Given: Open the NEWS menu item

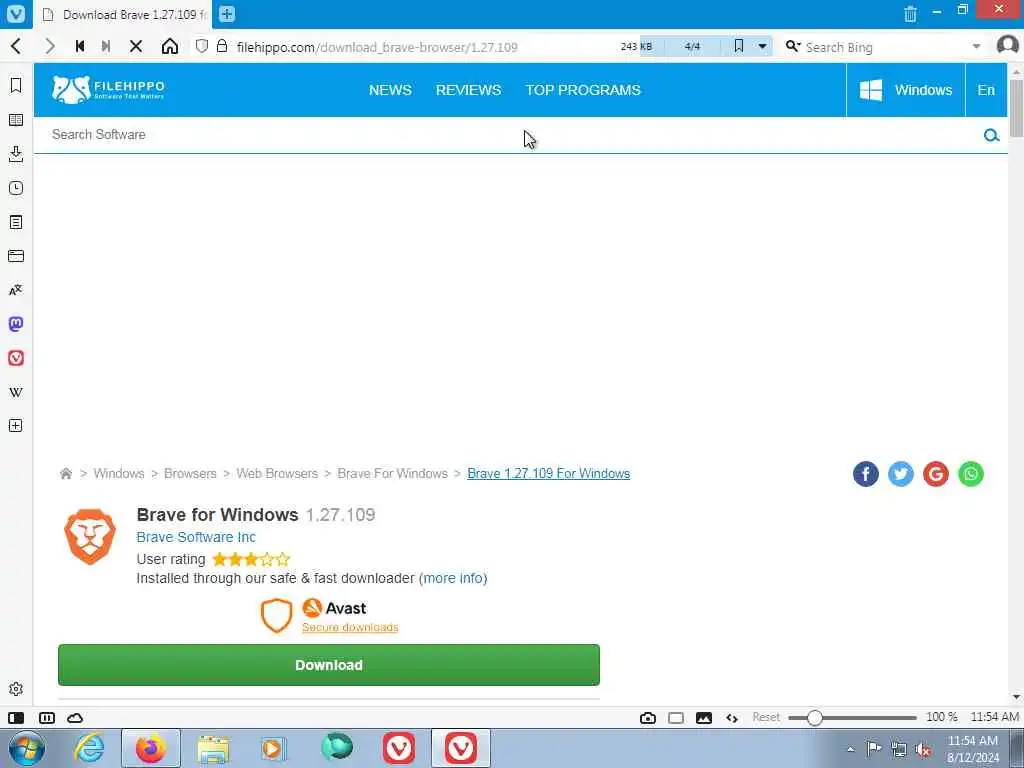Looking at the screenshot, I should [x=390, y=90].
